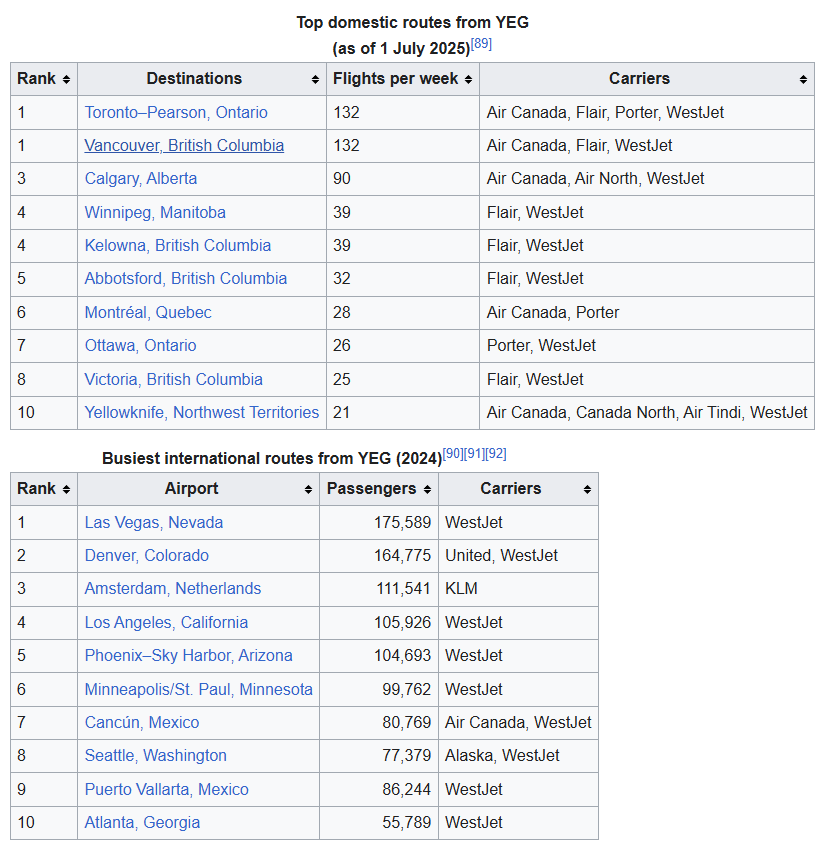Open the Las Vegas, Nevada link
This screenshot has width=829, height=862.
[154, 522]
